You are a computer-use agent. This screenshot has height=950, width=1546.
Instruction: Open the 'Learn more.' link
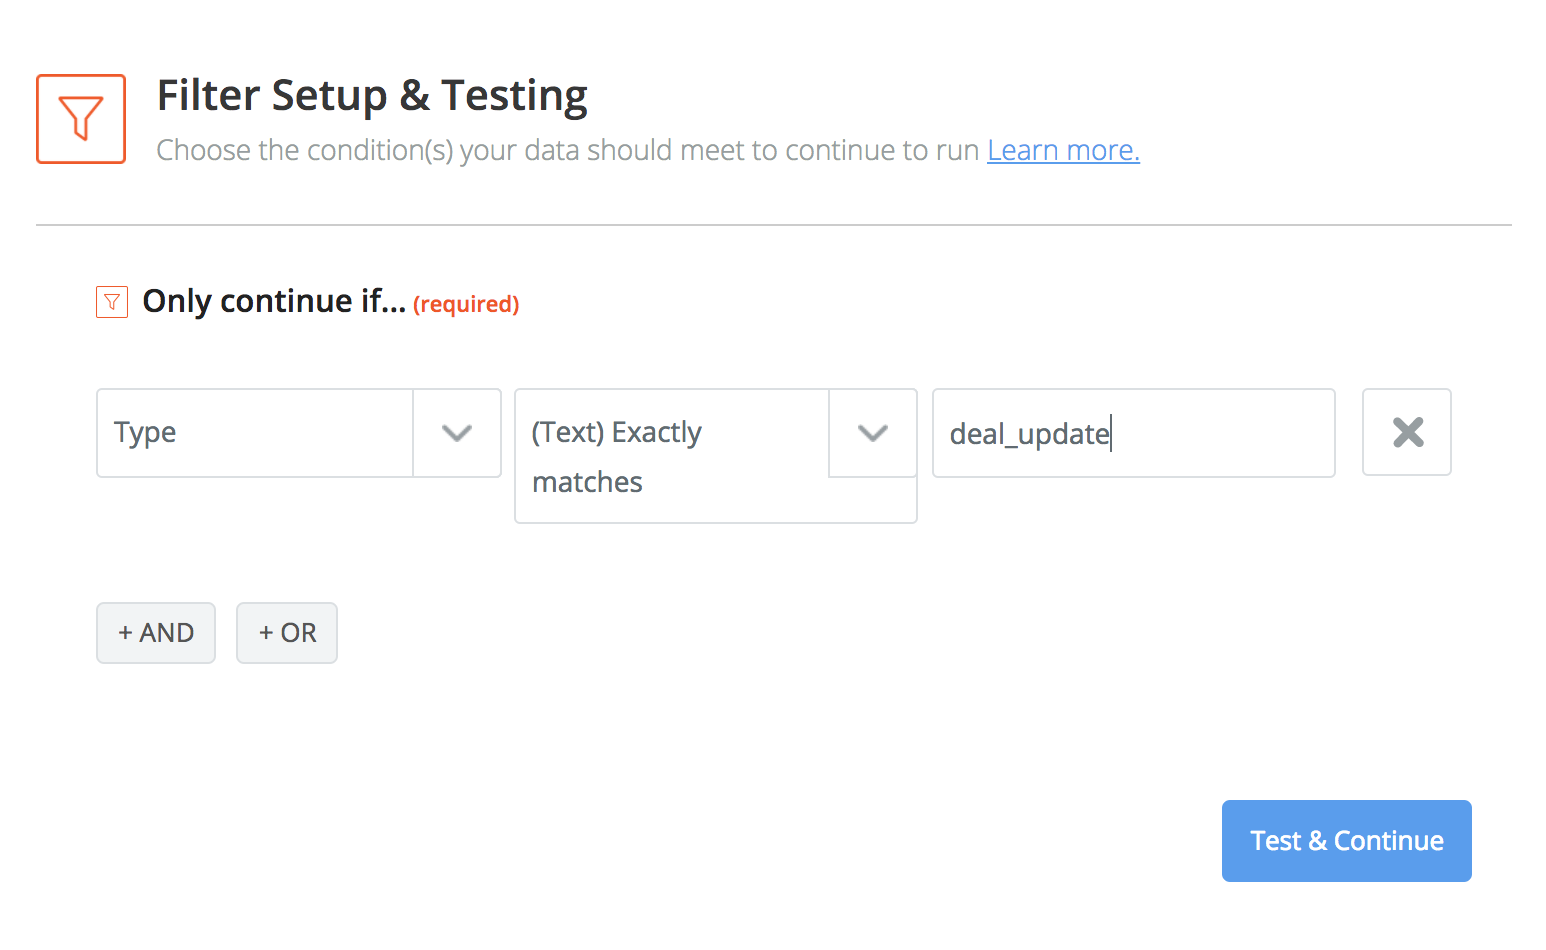(1063, 150)
